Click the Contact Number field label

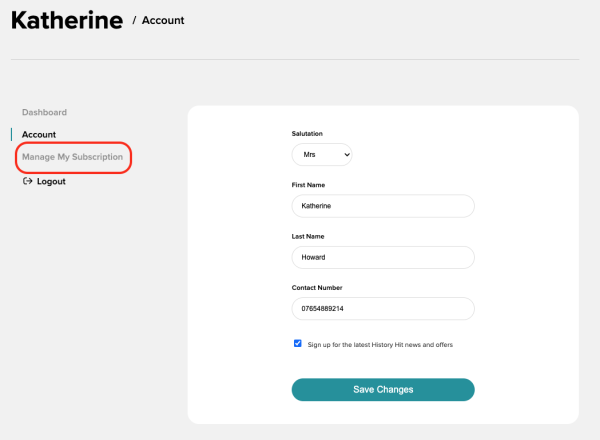click(x=315, y=288)
